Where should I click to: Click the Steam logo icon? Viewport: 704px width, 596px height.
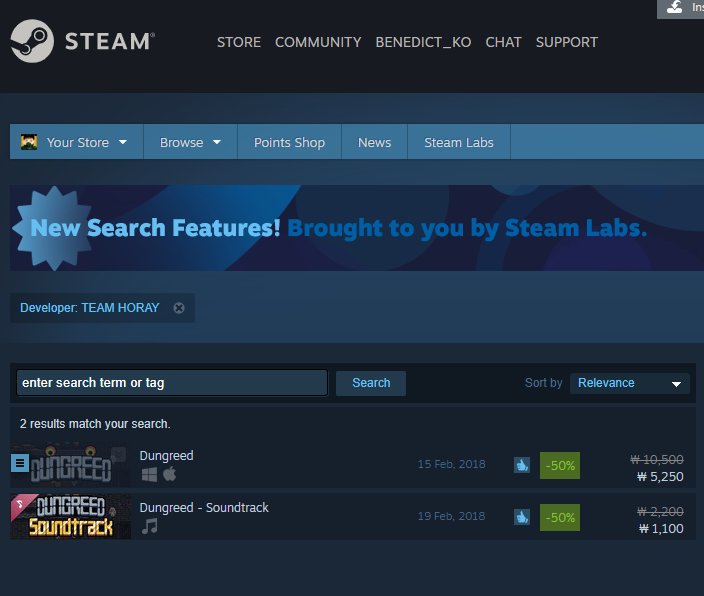(x=32, y=41)
